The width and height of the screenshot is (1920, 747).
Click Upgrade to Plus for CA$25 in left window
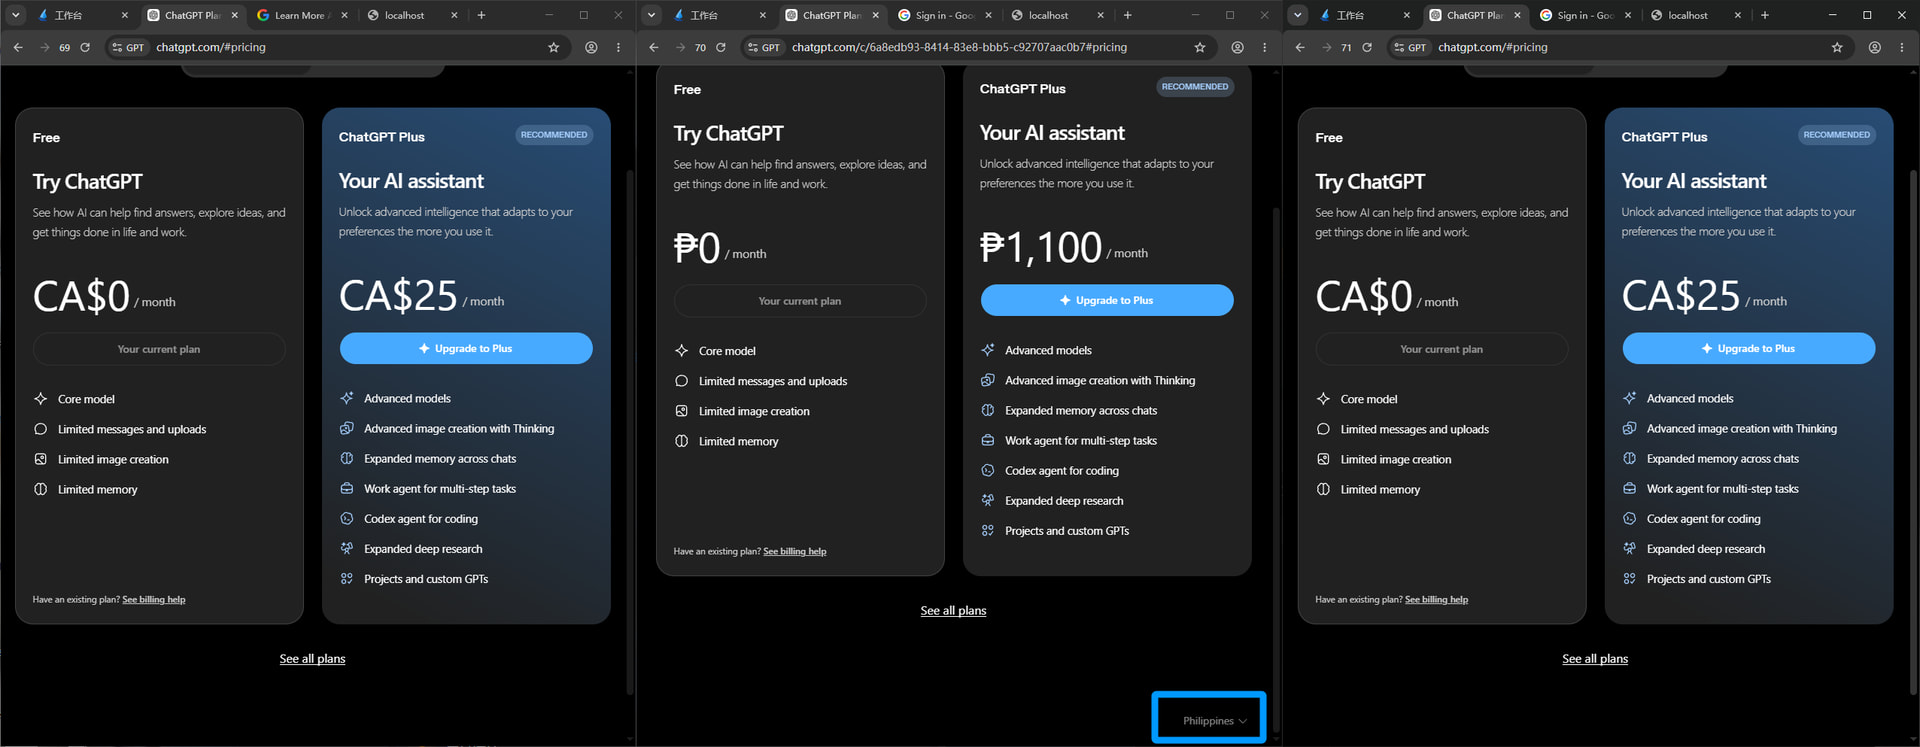click(x=466, y=348)
